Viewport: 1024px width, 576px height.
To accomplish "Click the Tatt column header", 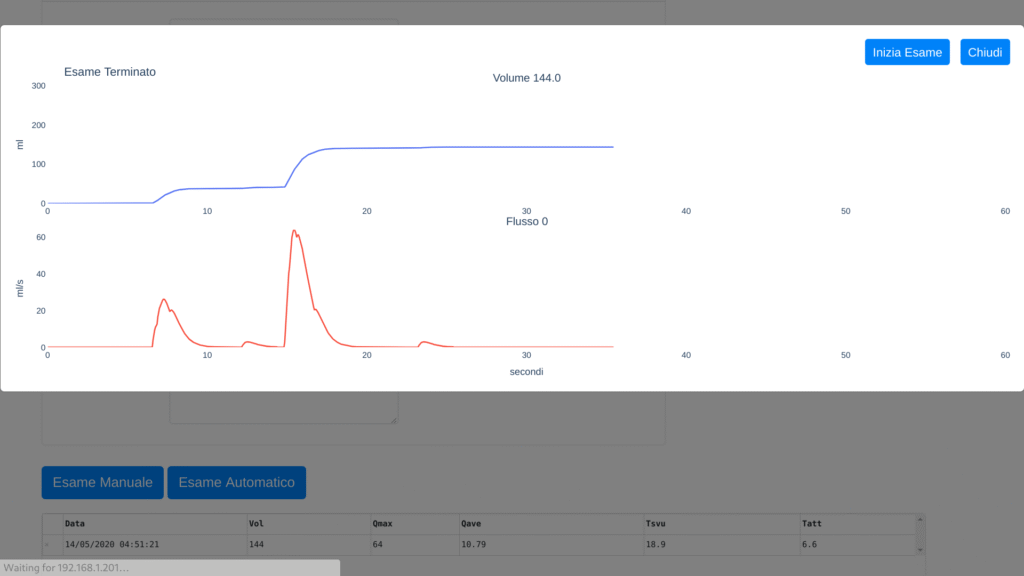I will 808,523.
